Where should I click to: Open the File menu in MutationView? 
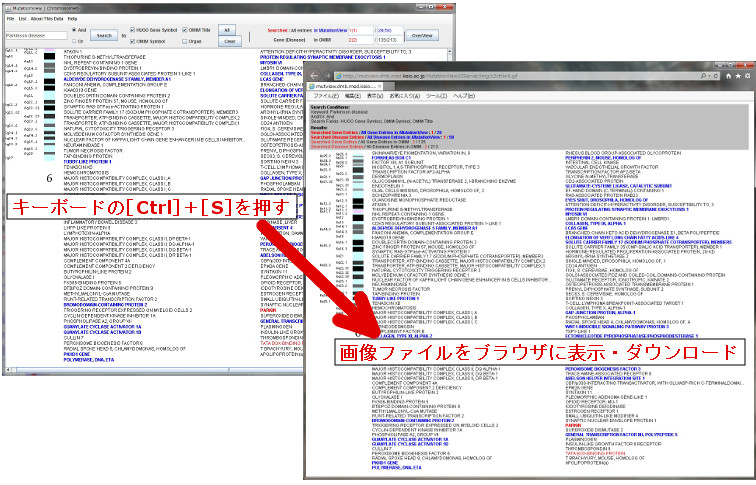pos(10,18)
